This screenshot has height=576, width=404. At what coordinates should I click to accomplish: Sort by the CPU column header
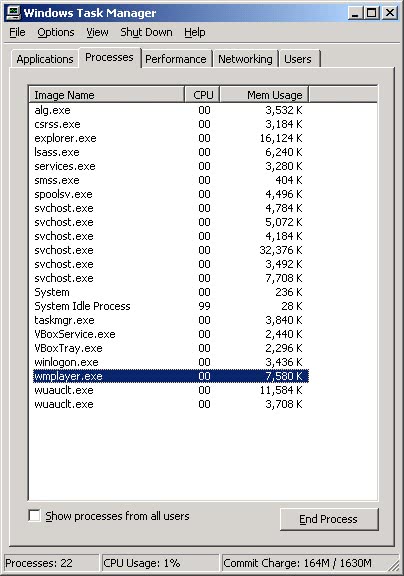point(202,95)
